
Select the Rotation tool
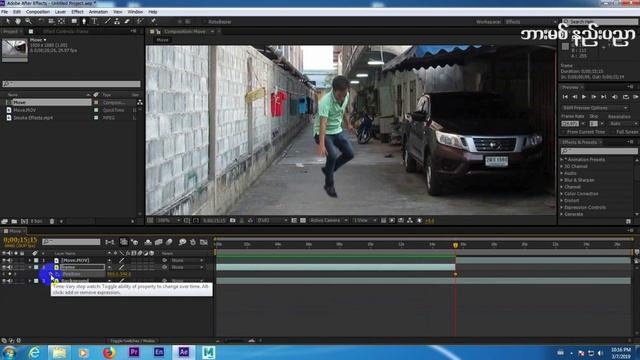point(41,21)
